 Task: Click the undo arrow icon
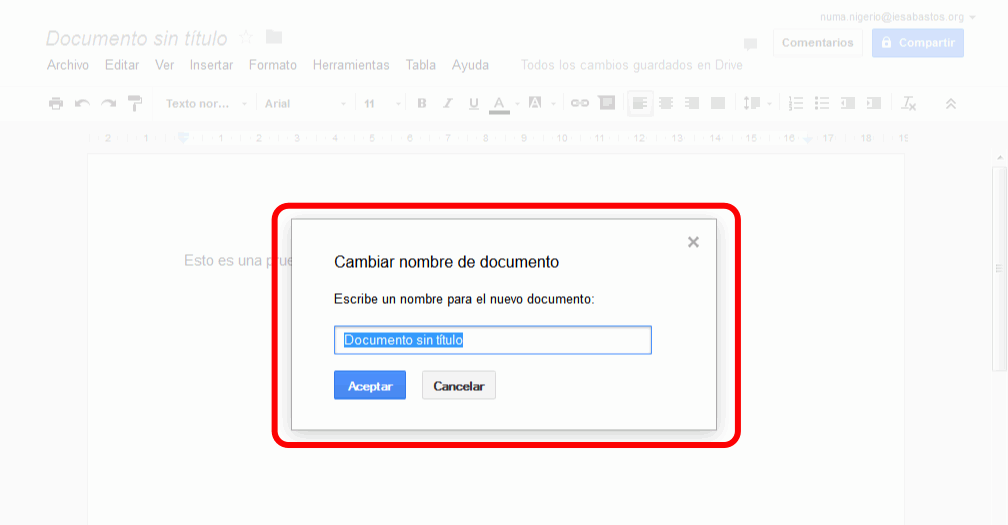pos(82,103)
